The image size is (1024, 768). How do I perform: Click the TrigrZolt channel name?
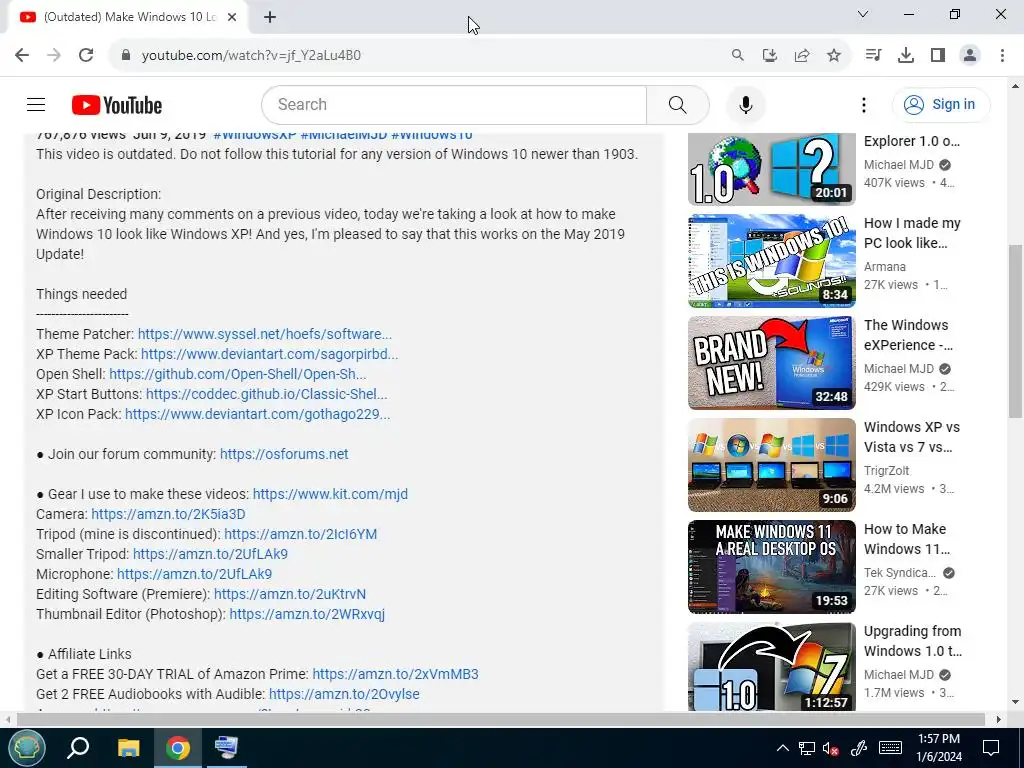point(886,470)
